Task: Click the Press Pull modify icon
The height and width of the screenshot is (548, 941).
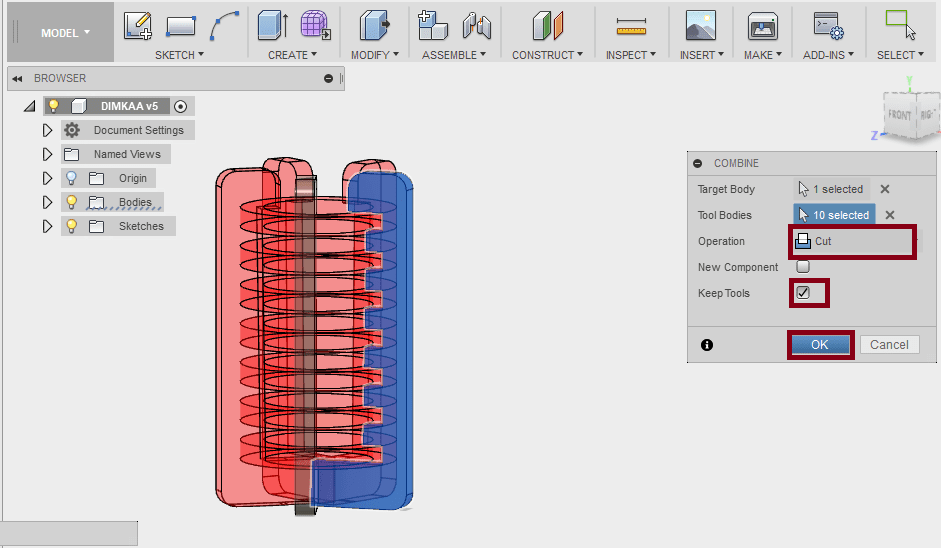Action: (x=374, y=26)
